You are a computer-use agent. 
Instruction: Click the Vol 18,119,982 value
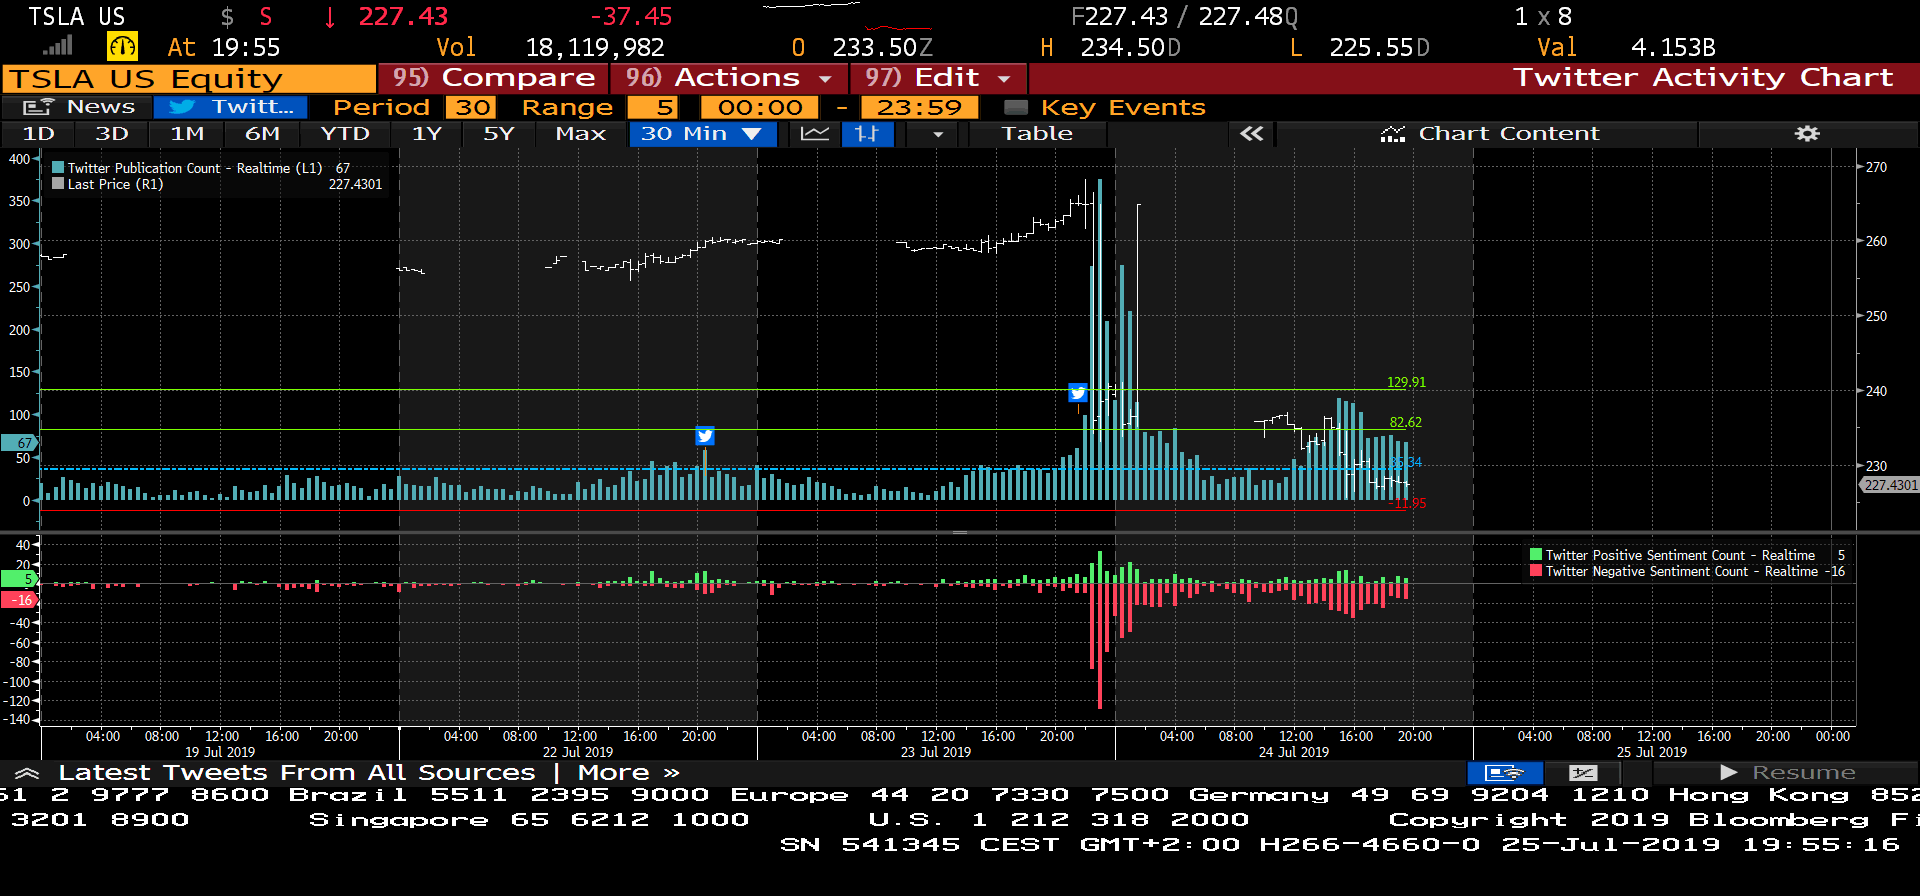[594, 47]
